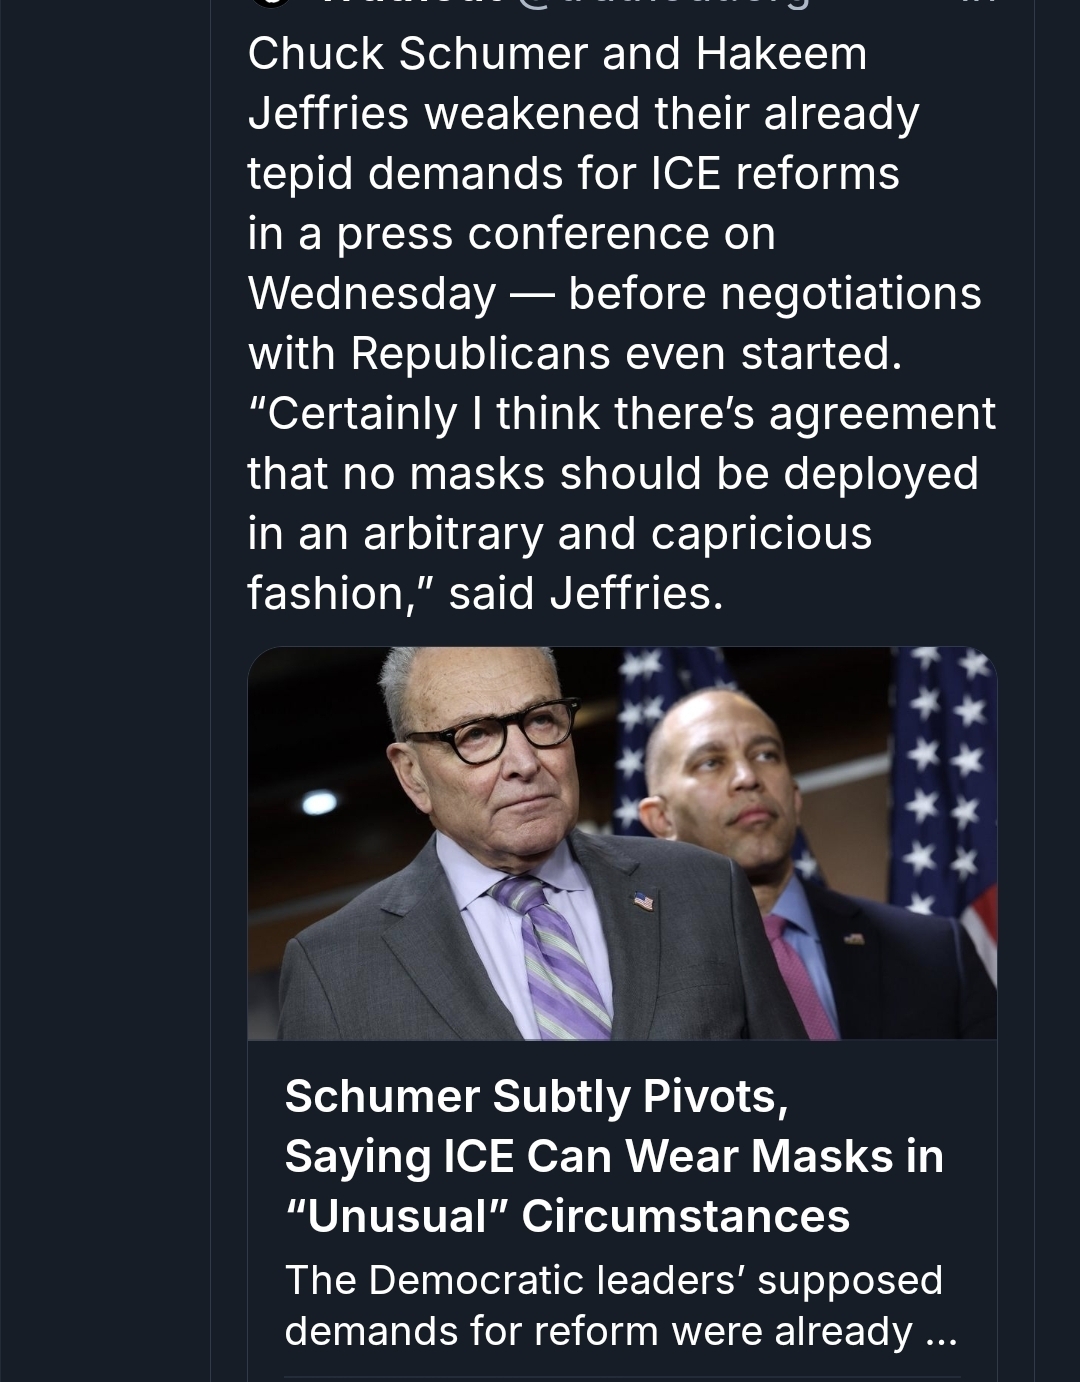Click the line "with Republicans even started."
The width and height of the screenshot is (1080, 1382).
tap(574, 354)
